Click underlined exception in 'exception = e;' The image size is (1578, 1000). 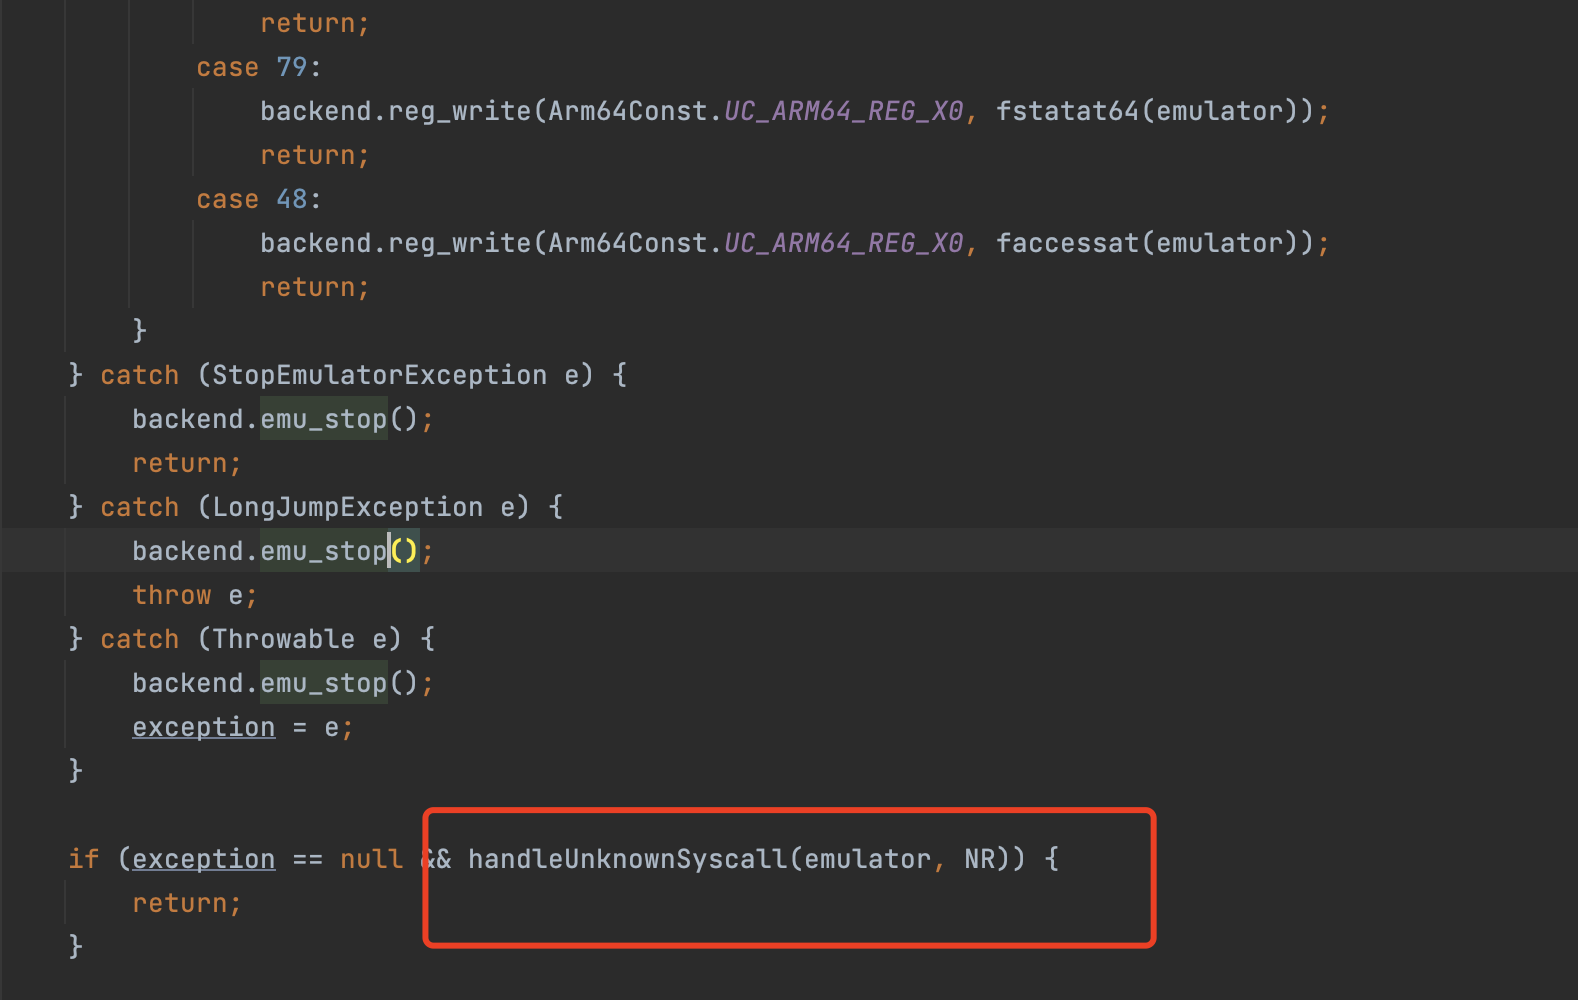(204, 727)
